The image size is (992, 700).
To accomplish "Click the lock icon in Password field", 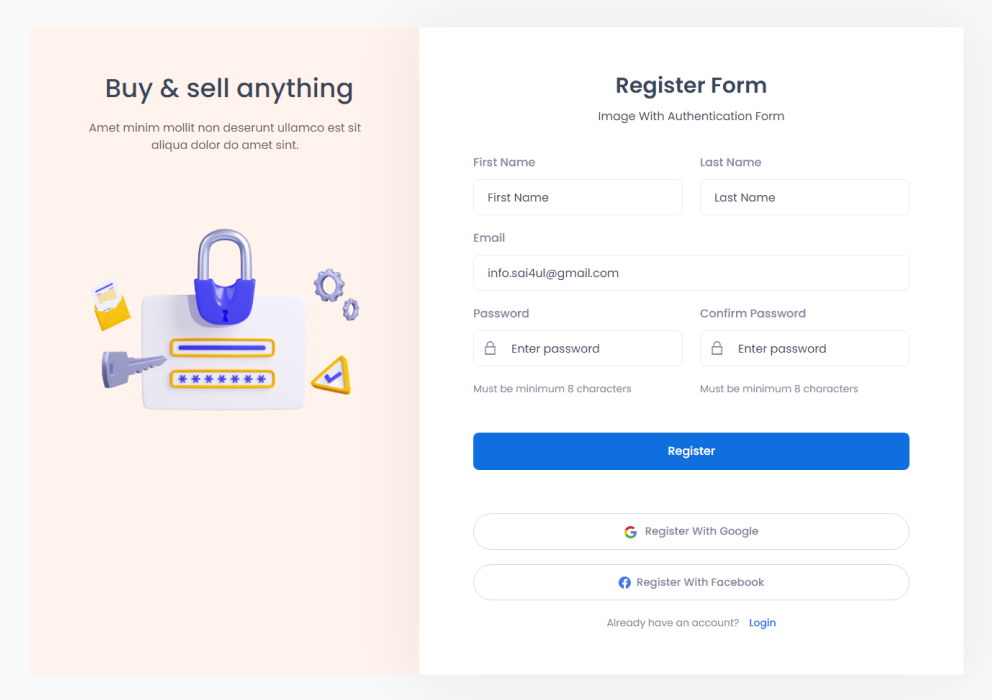I will 490,349.
